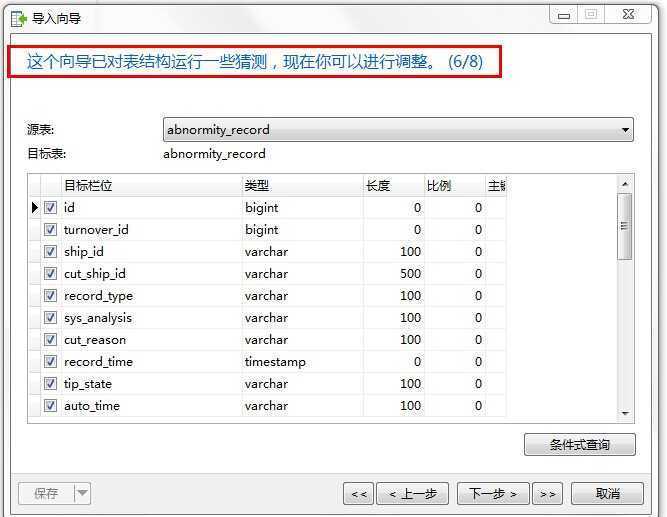Image resolution: width=667 pixels, height=517 pixels.
Task: Click the length 100 of record_type row
Action: coord(410,296)
